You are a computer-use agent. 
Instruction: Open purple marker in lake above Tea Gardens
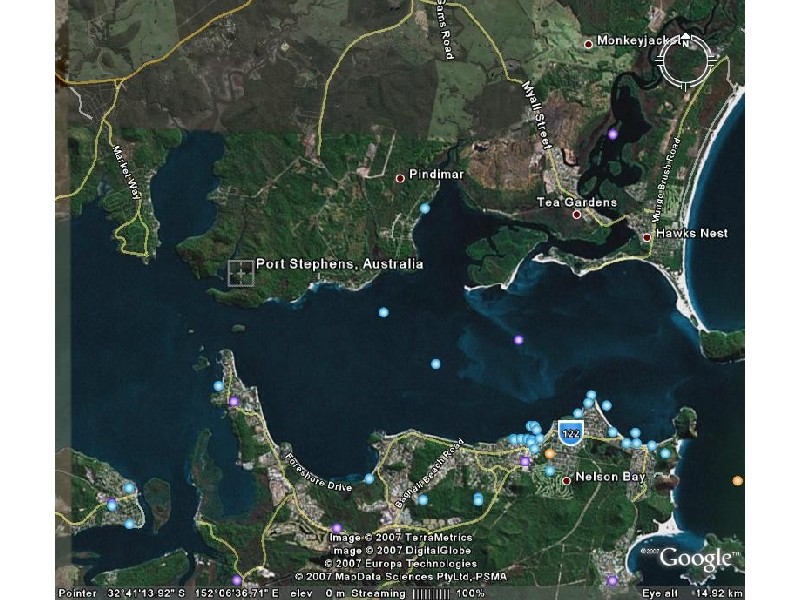(x=613, y=134)
